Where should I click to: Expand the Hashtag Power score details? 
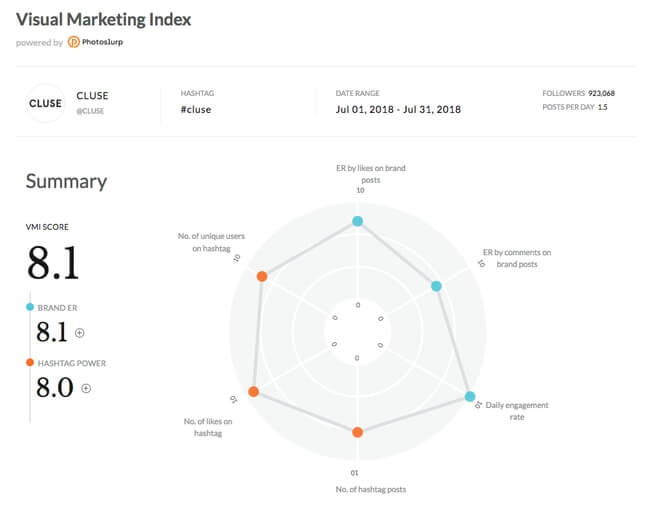tap(86, 388)
